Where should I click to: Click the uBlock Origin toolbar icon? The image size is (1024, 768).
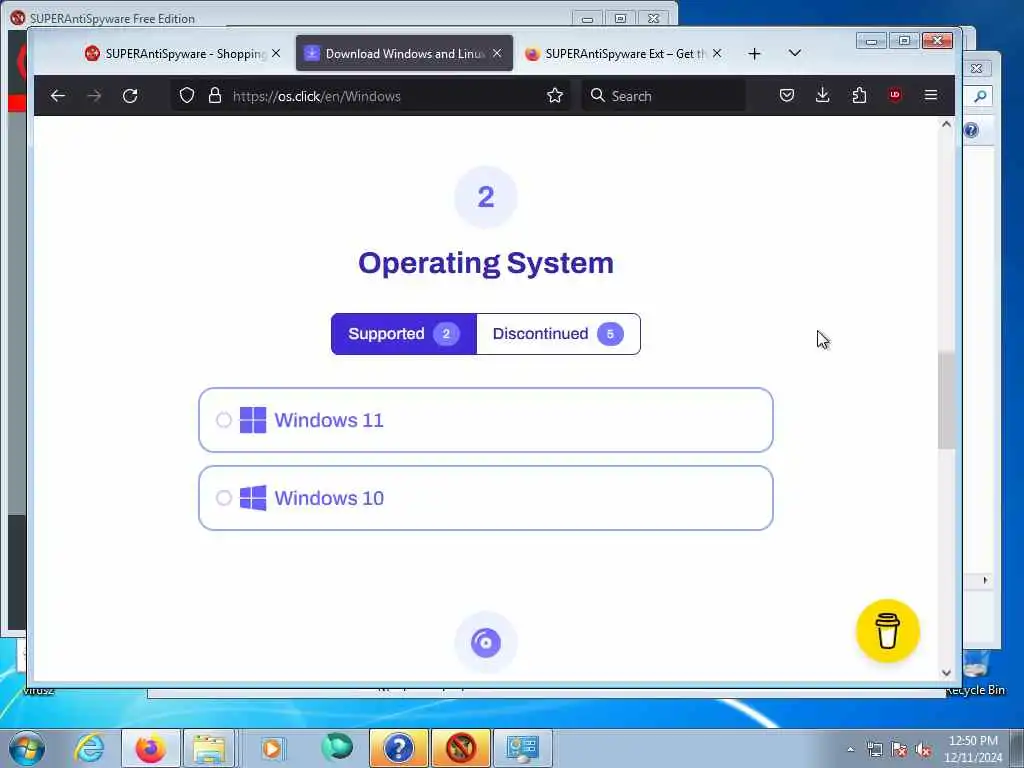(895, 95)
